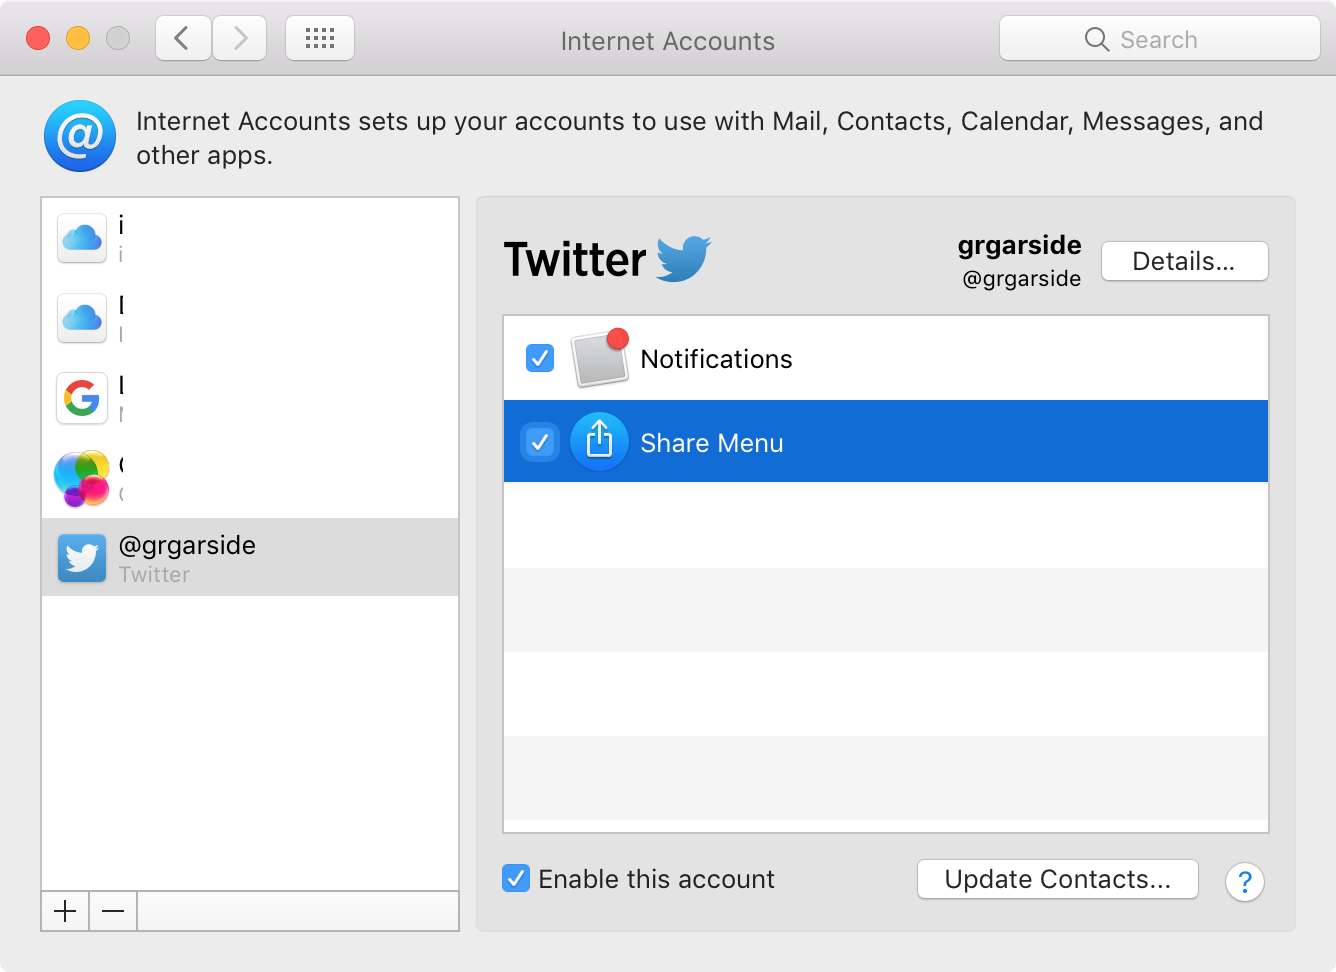Close the window with red button
This screenshot has width=1336, height=972.
tap(38, 38)
